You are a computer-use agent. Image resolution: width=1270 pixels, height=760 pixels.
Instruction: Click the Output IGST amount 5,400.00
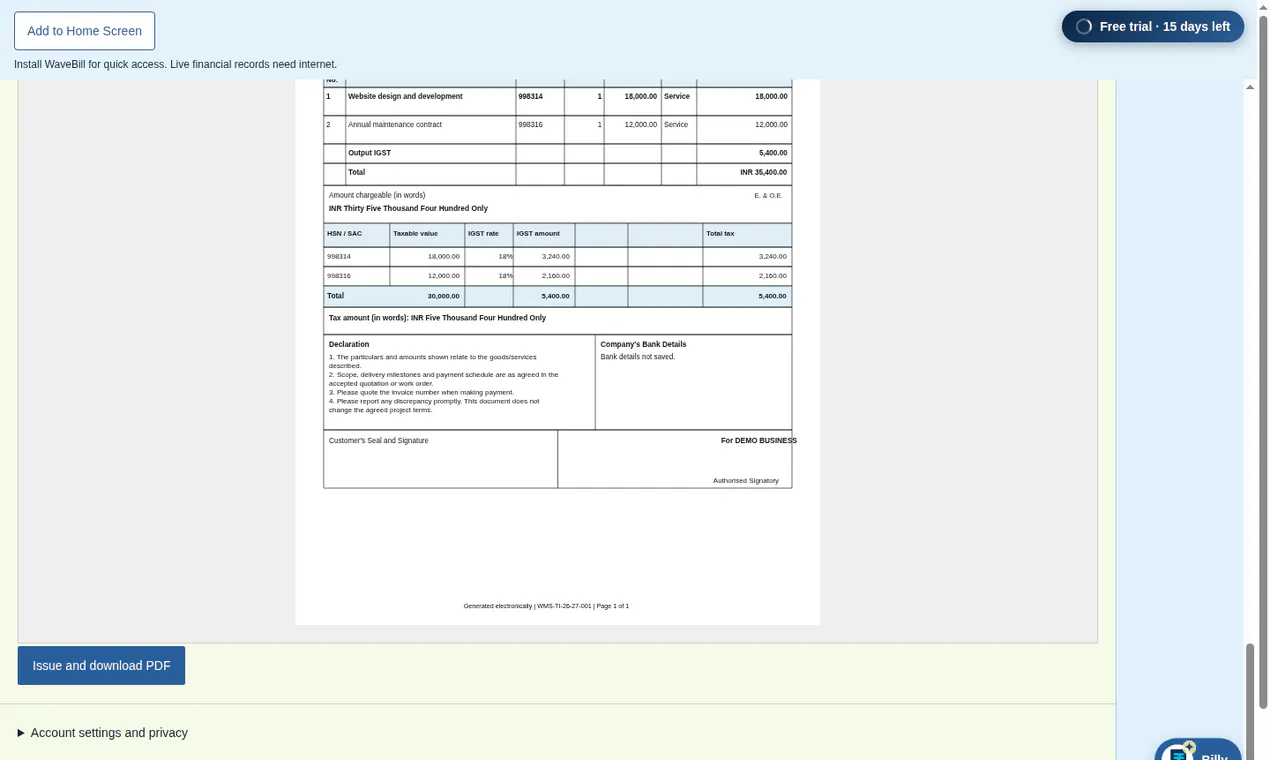[773, 153]
